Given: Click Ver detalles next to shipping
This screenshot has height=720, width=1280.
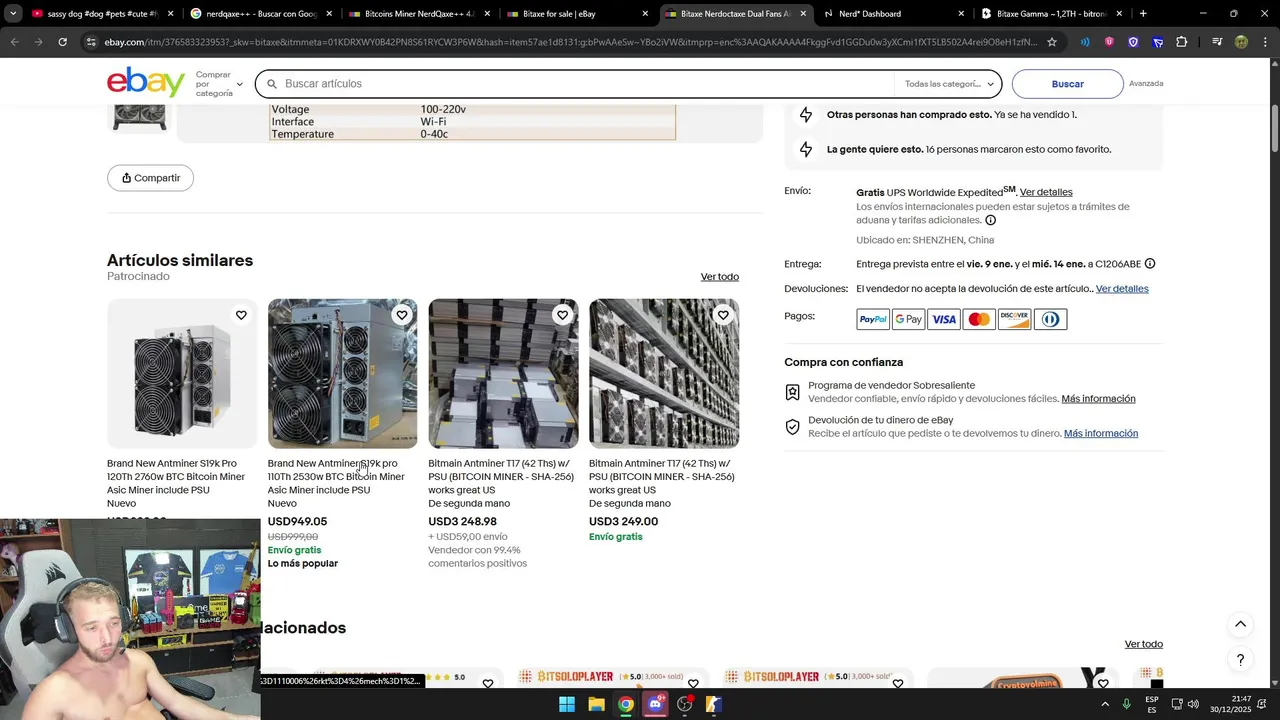Looking at the screenshot, I should 1046,192.
